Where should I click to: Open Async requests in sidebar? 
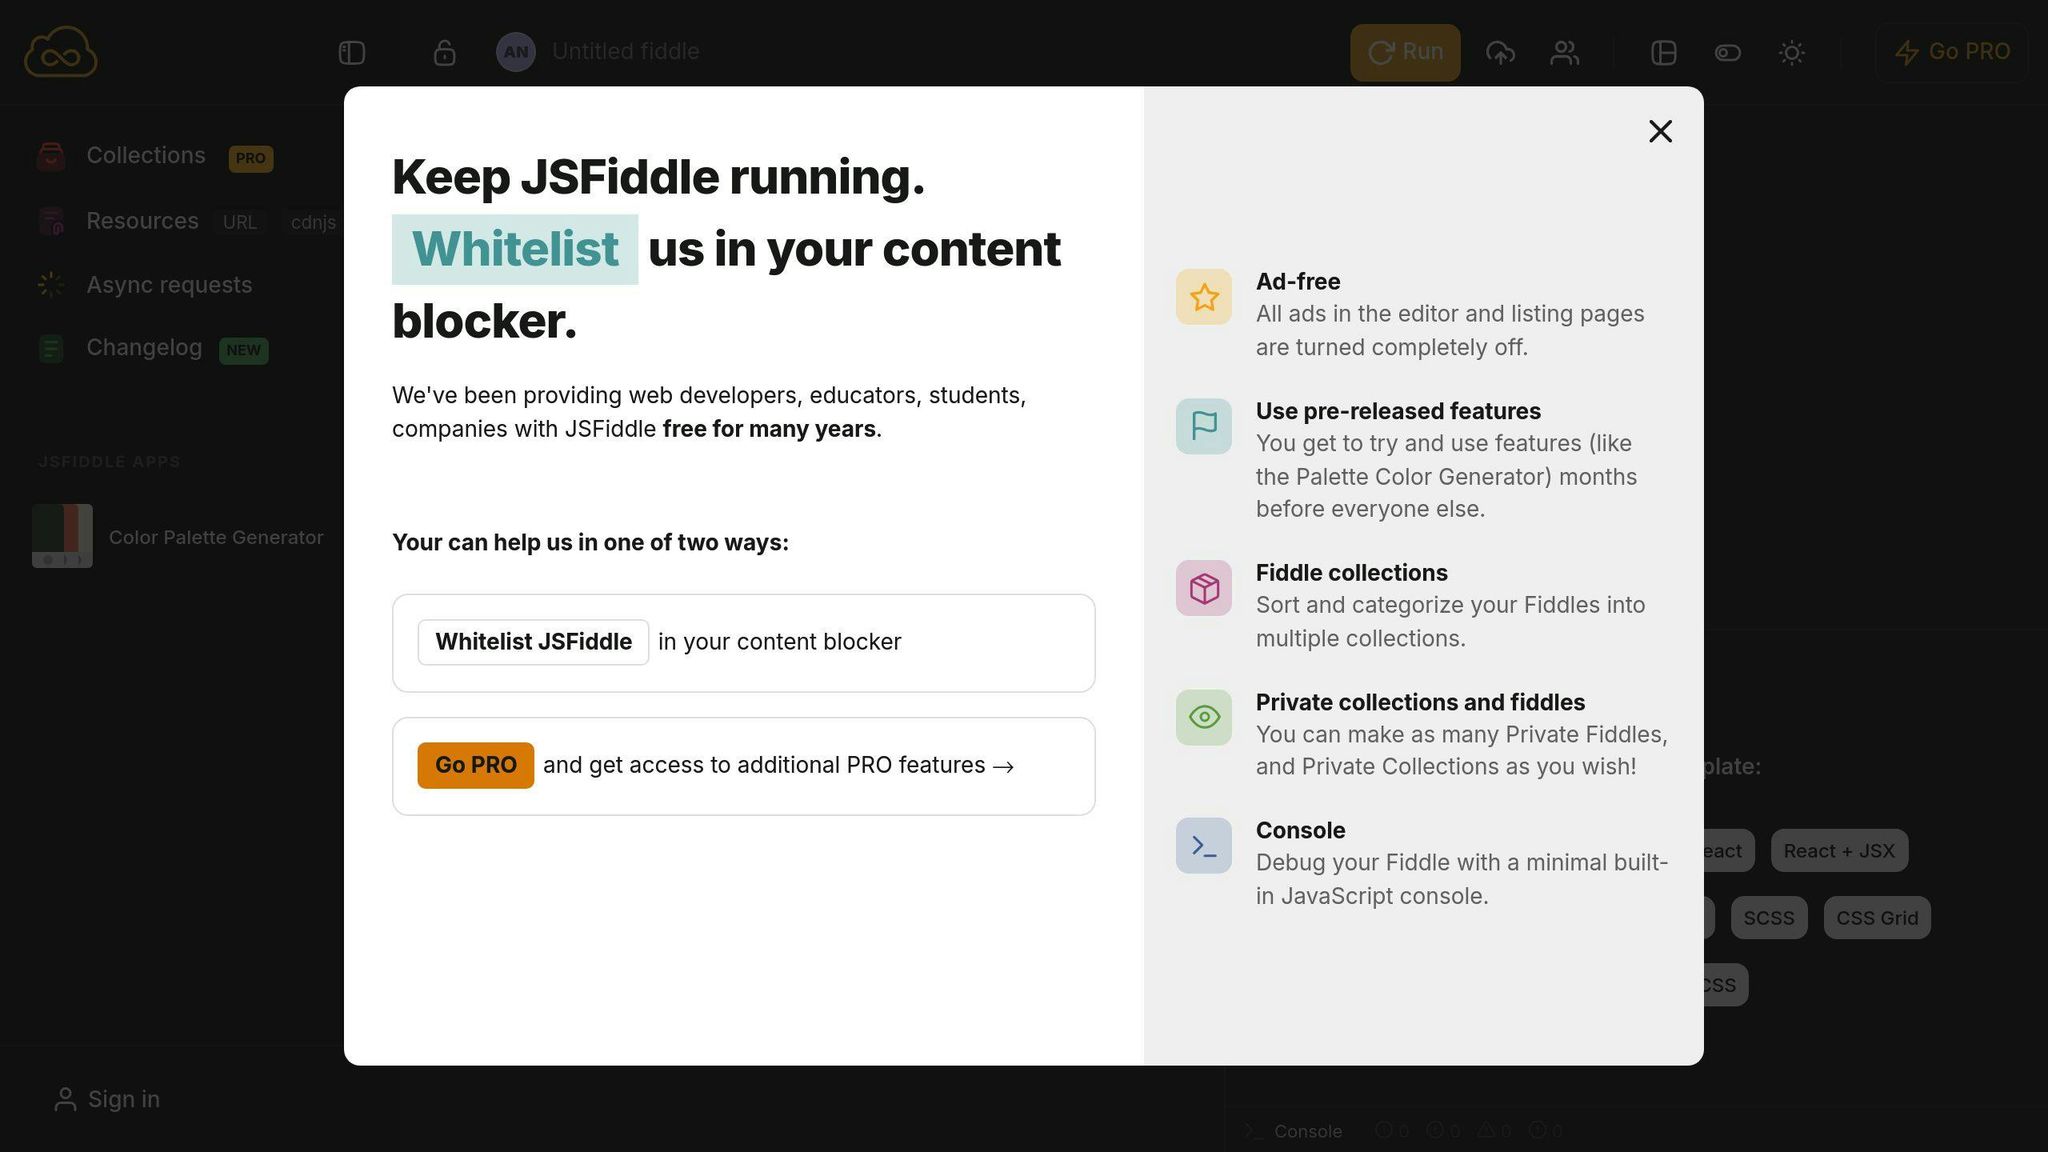pos(169,285)
